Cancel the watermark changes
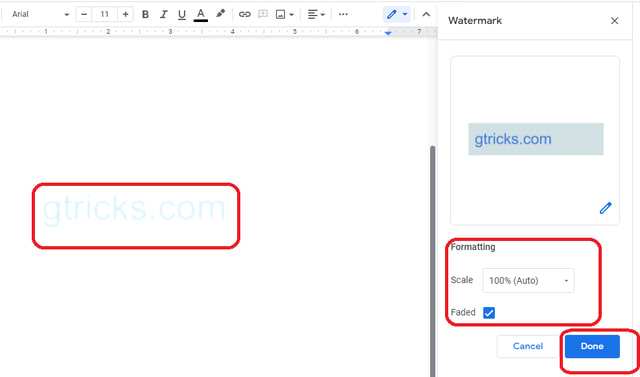640x377 pixels. (x=528, y=346)
